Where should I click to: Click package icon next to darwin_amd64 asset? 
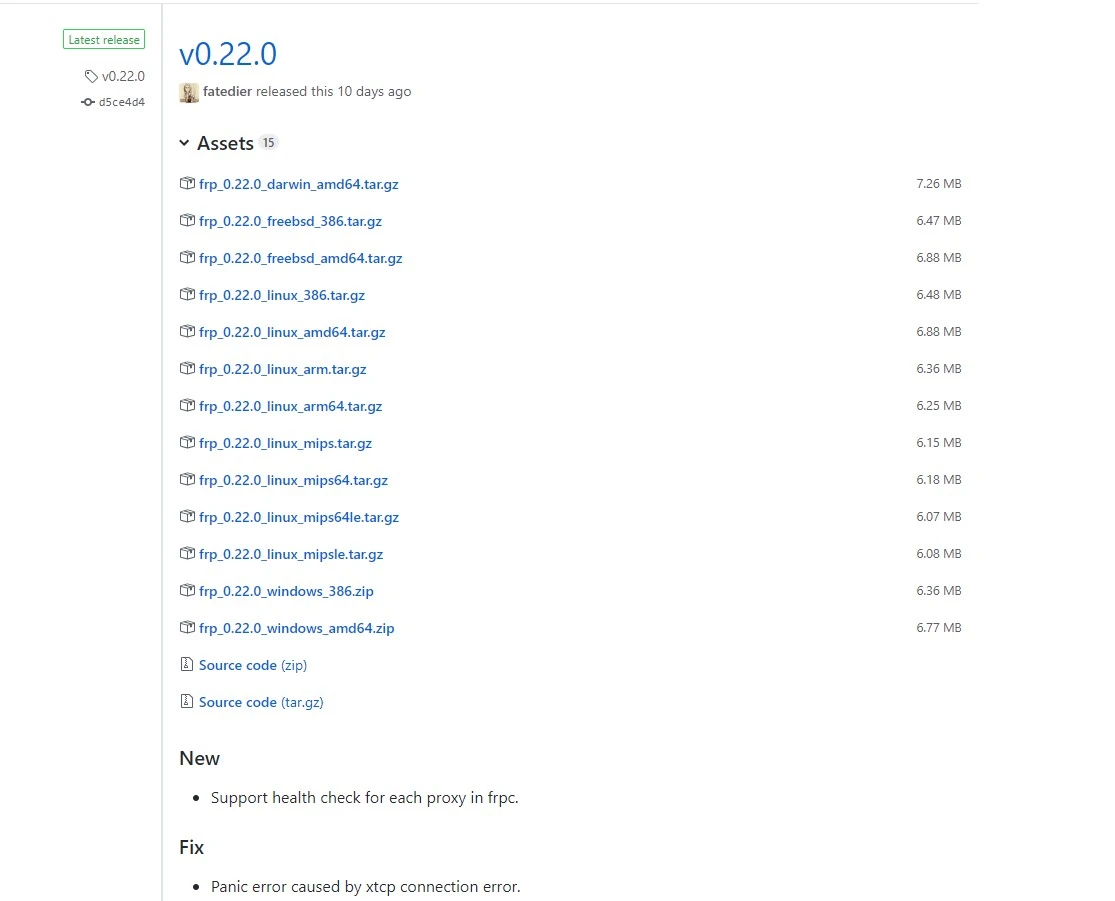tap(187, 183)
